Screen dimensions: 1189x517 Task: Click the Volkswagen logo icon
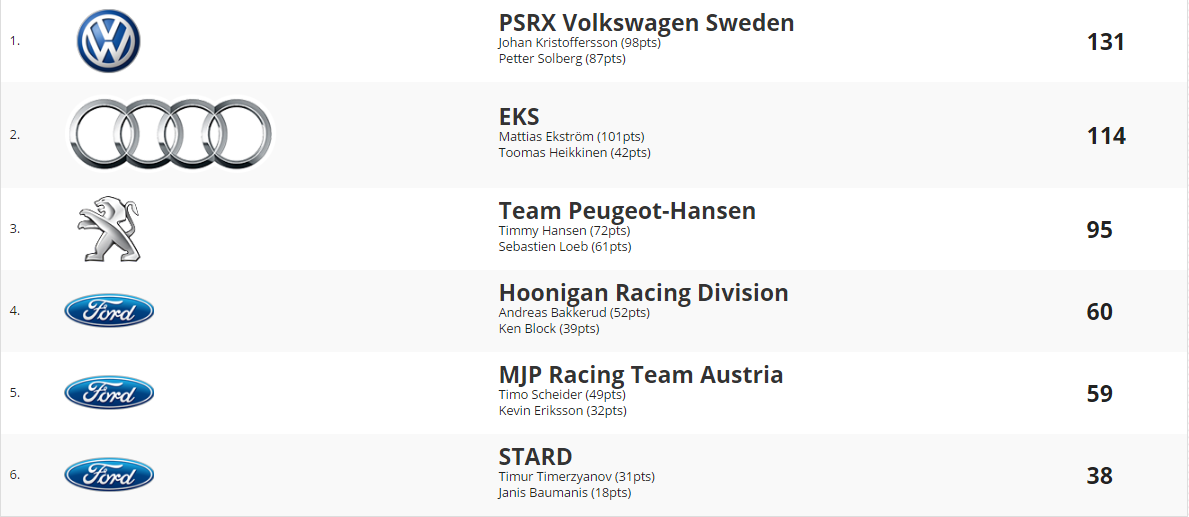[108, 41]
